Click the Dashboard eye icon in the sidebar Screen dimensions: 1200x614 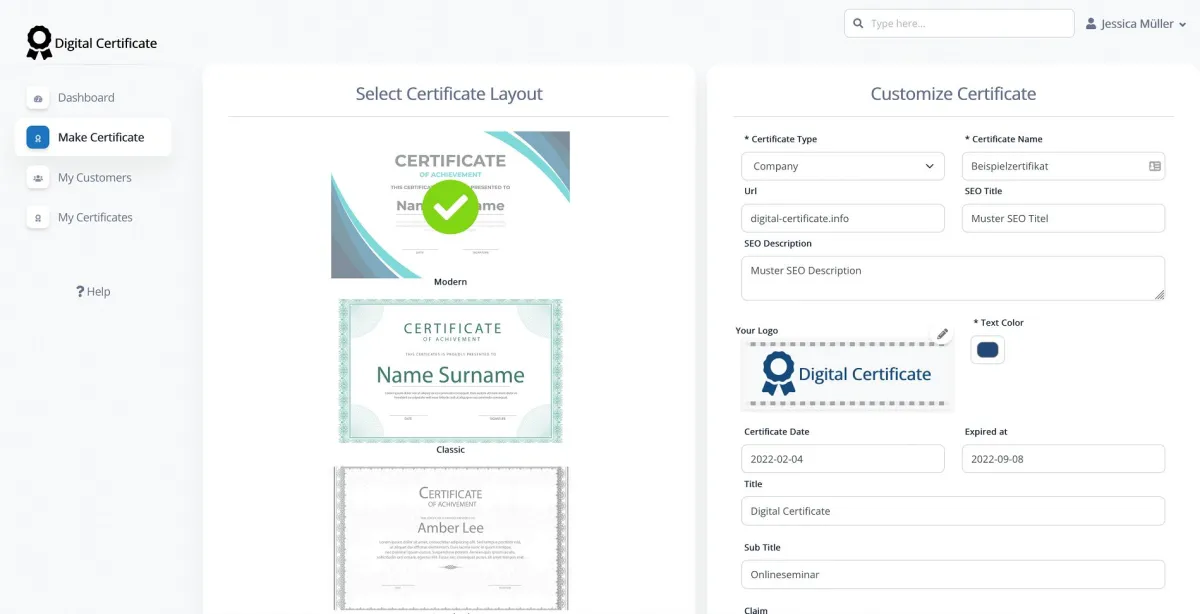37,97
